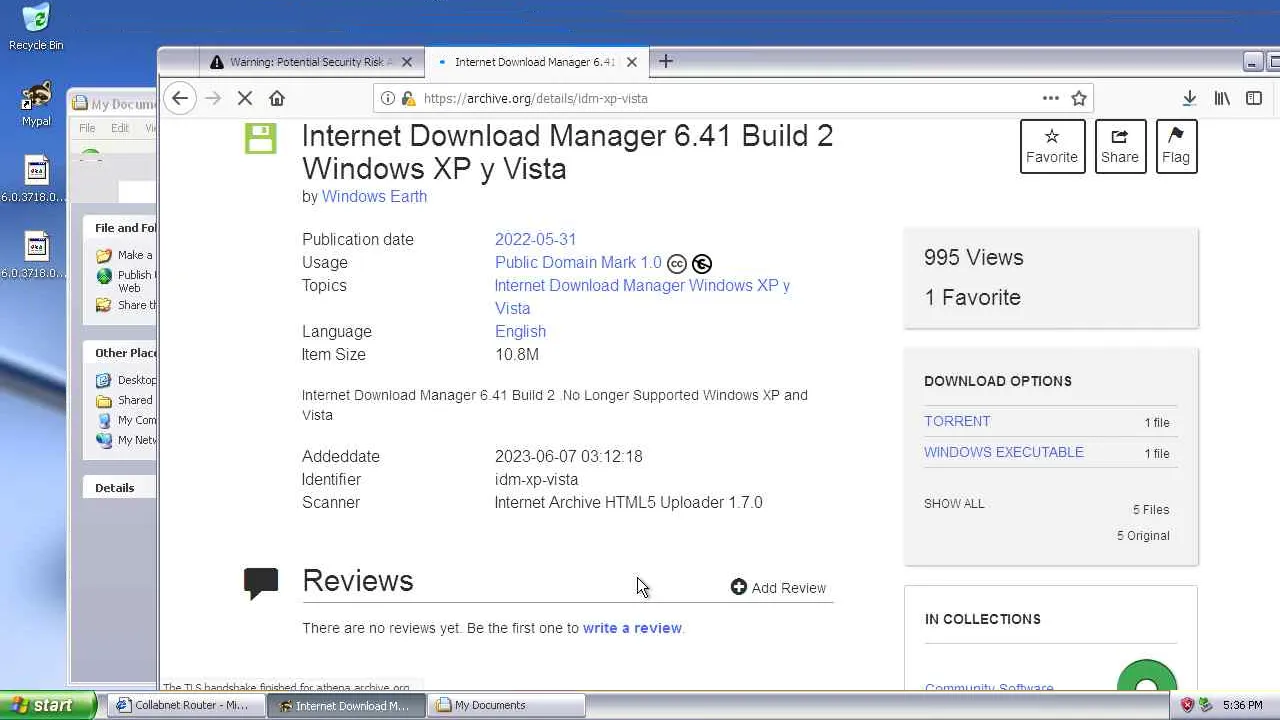The height and width of the screenshot is (720, 1280).
Task: Click the My Documents window title bar
Action: pyautogui.click(x=113, y=103)
